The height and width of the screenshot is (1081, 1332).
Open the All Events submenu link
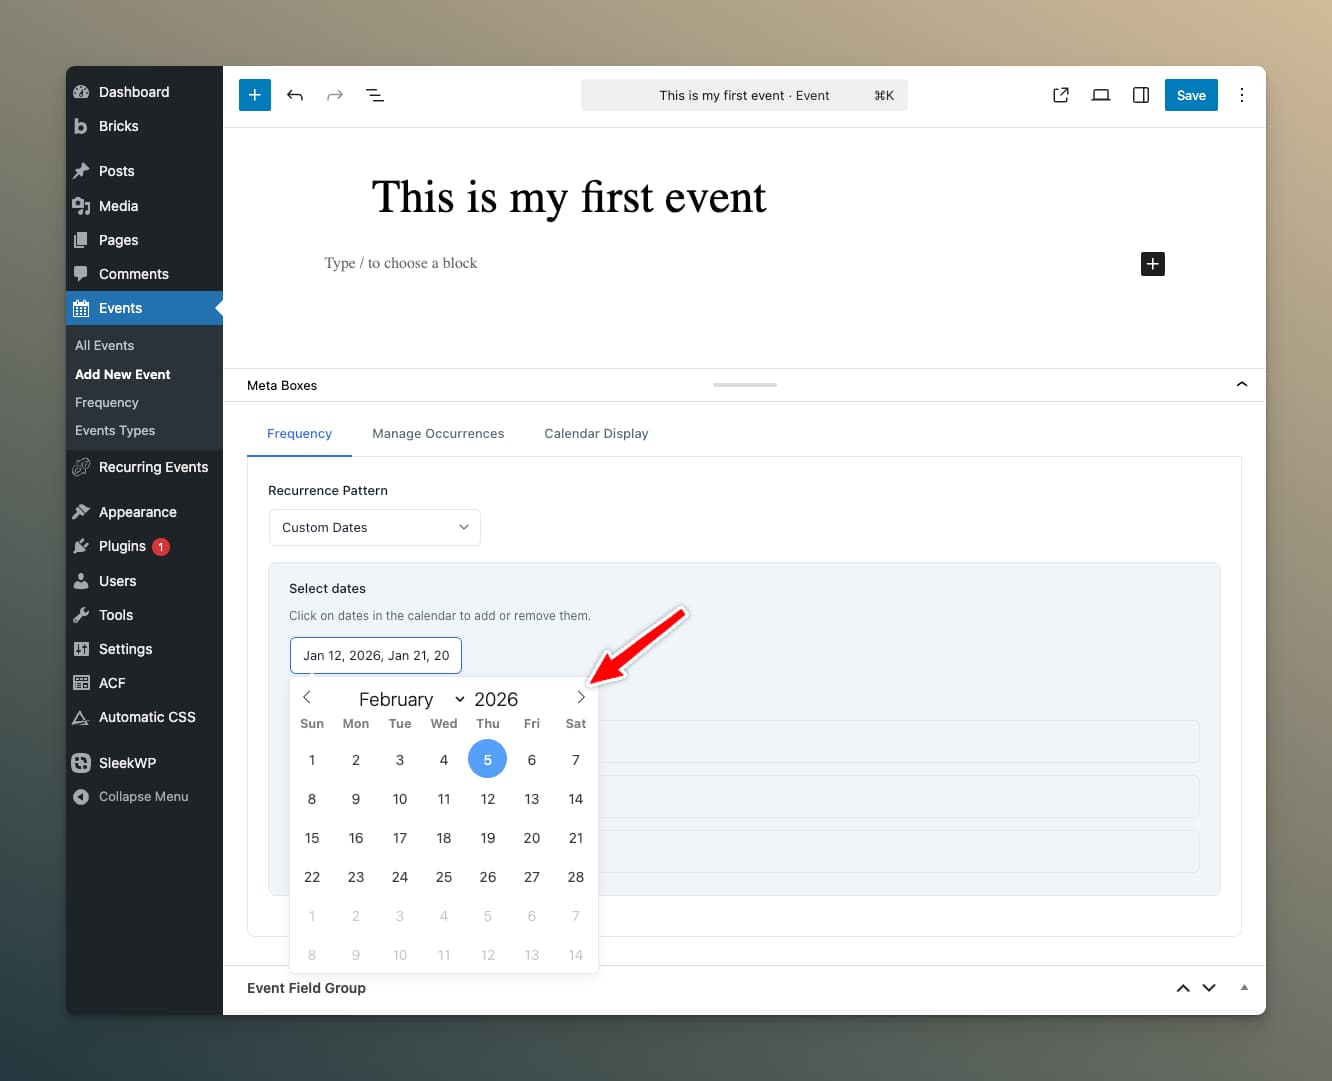104,345
